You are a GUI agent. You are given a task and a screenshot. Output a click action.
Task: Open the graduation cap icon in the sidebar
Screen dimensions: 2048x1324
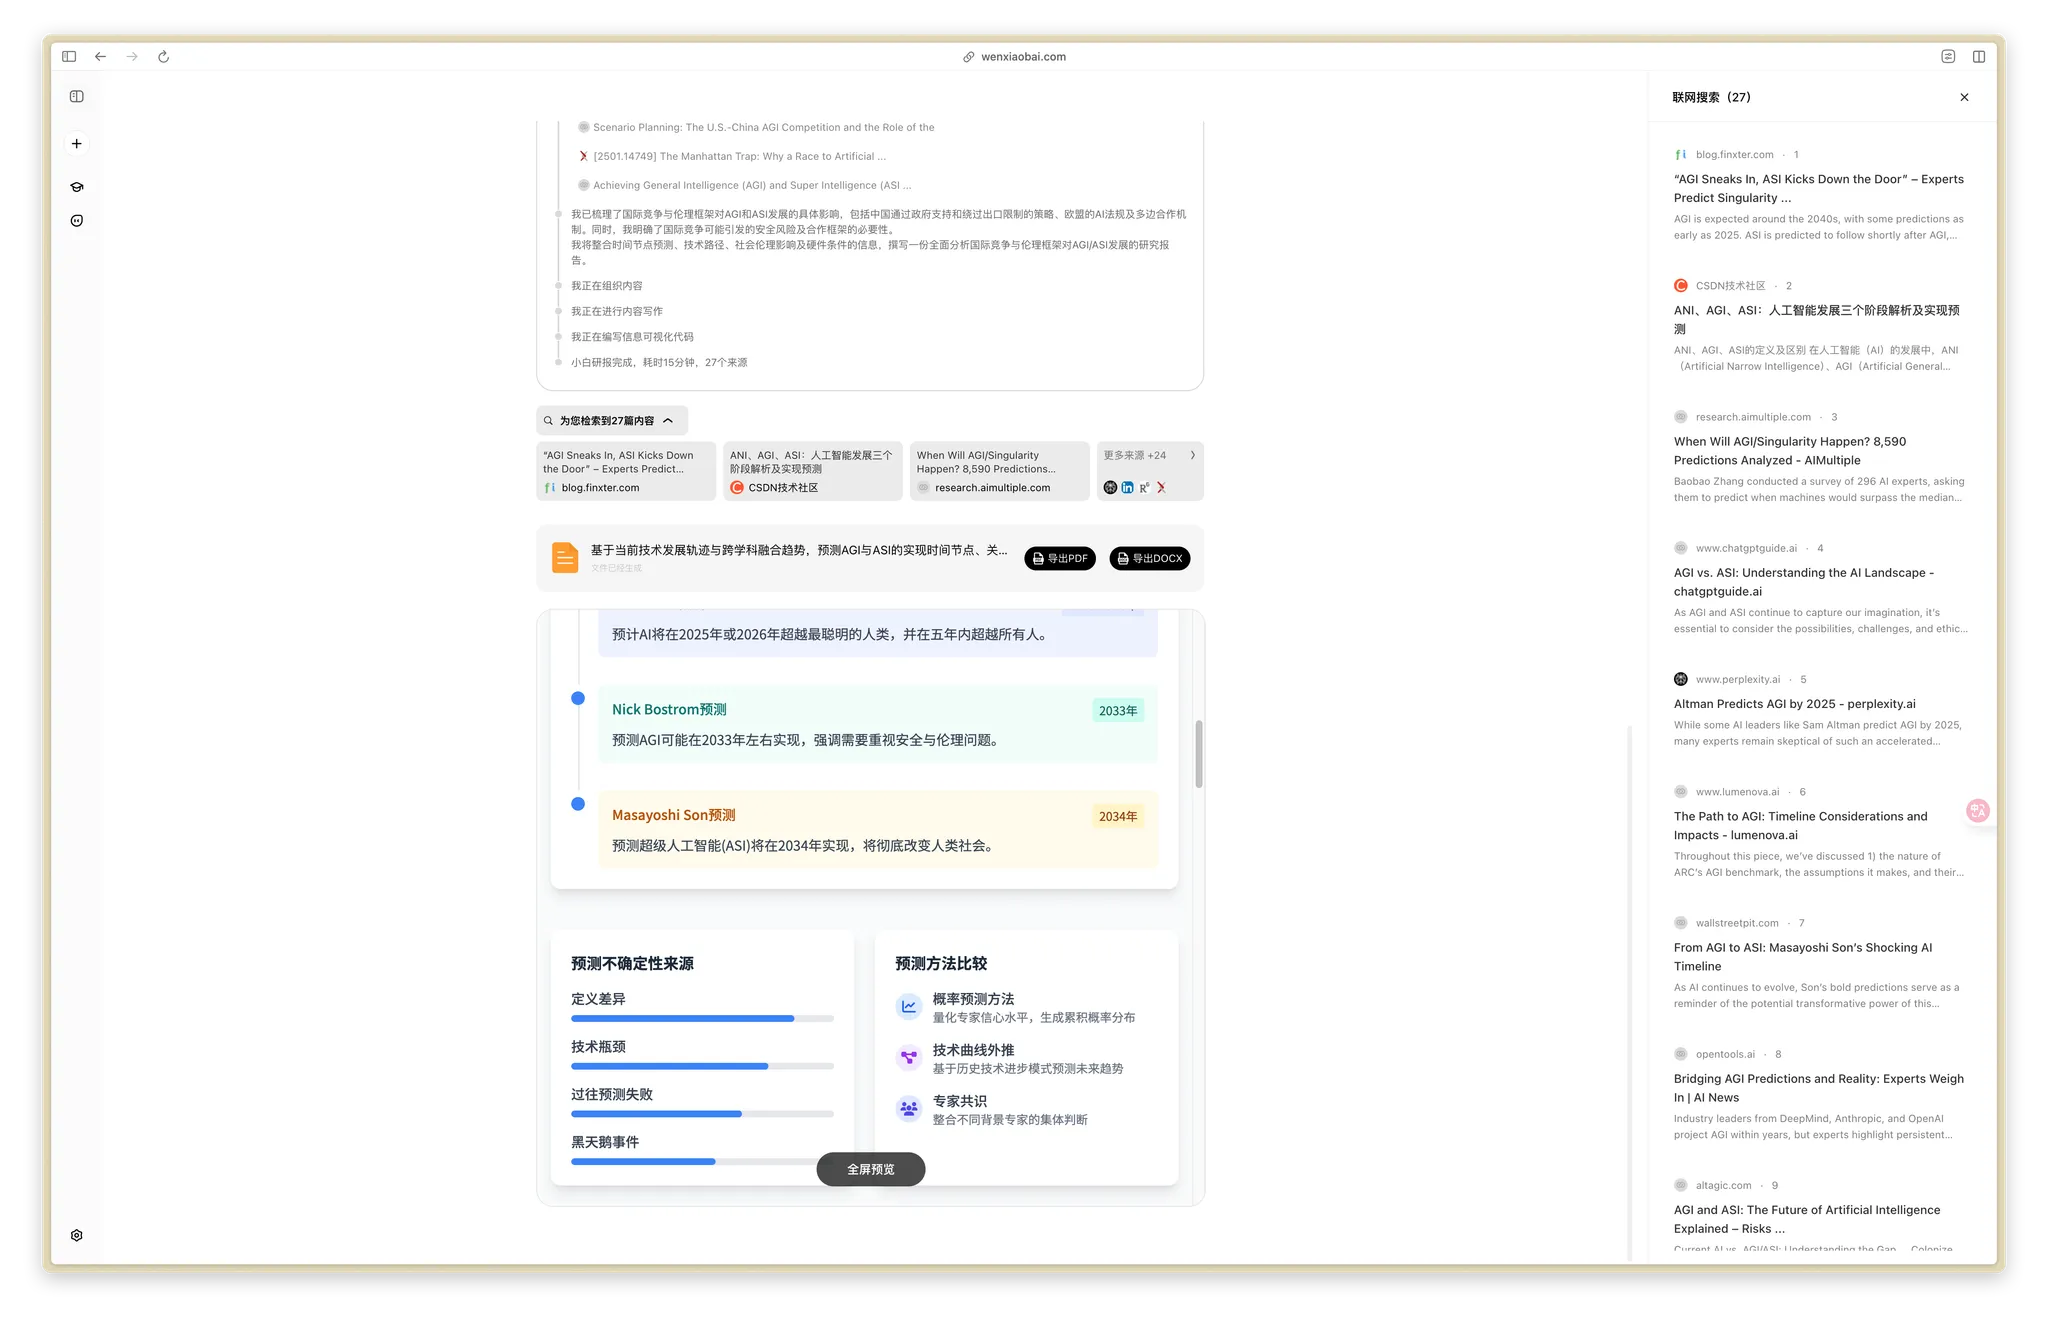(77, 187)
